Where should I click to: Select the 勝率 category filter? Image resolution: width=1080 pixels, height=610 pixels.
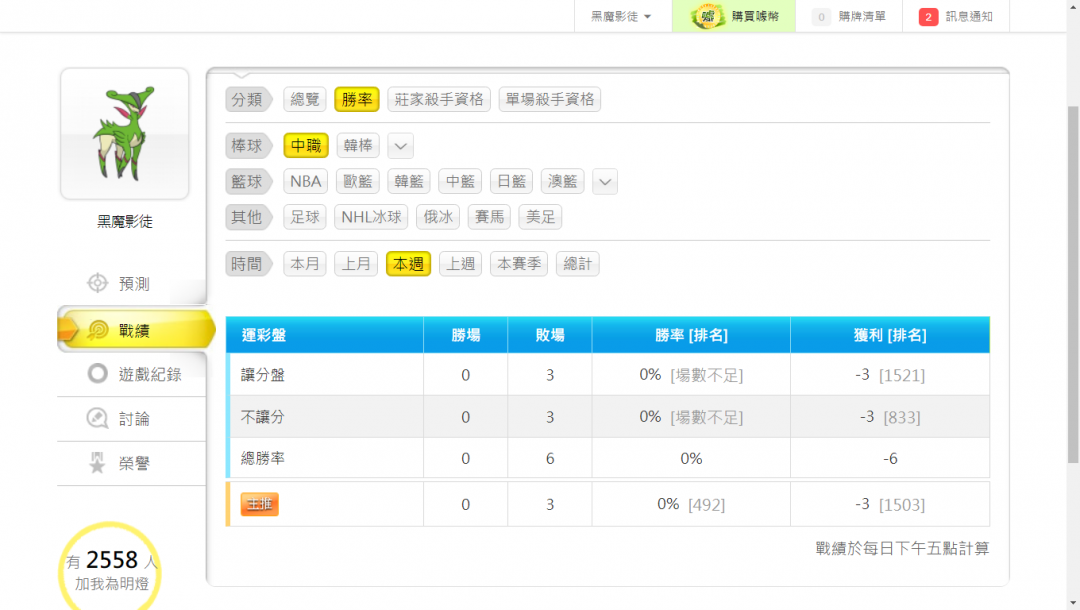(x=357, y=99)
